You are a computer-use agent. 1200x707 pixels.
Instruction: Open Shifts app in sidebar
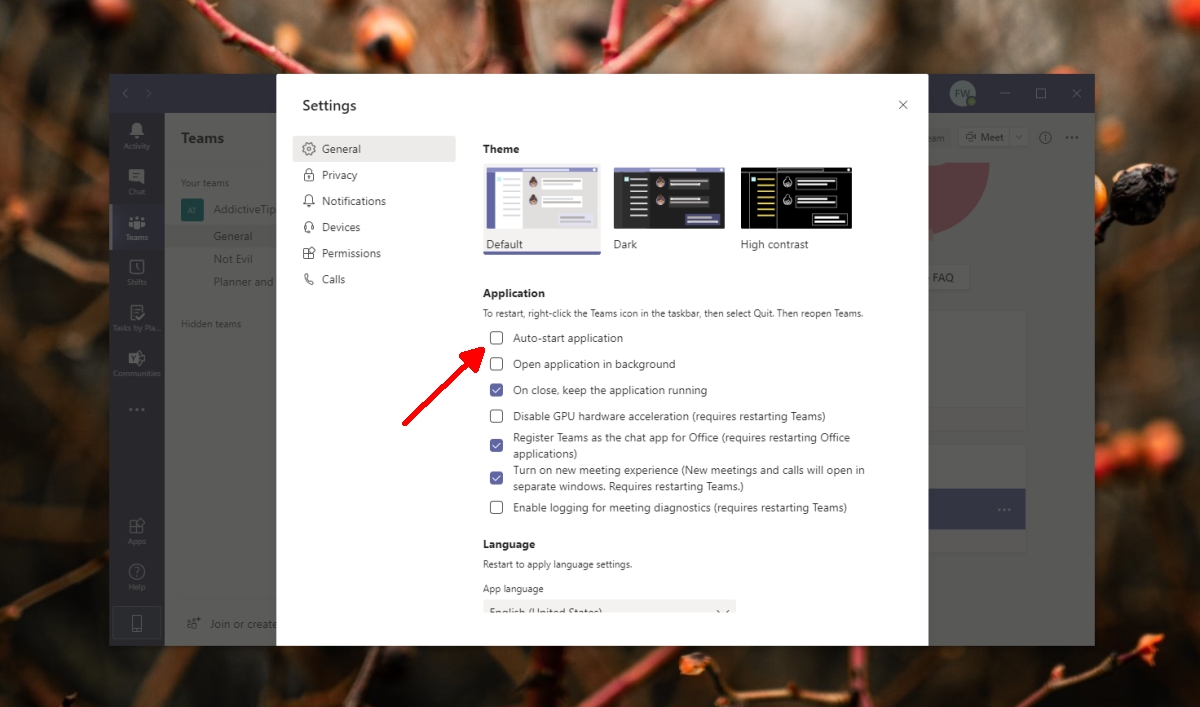137,272
